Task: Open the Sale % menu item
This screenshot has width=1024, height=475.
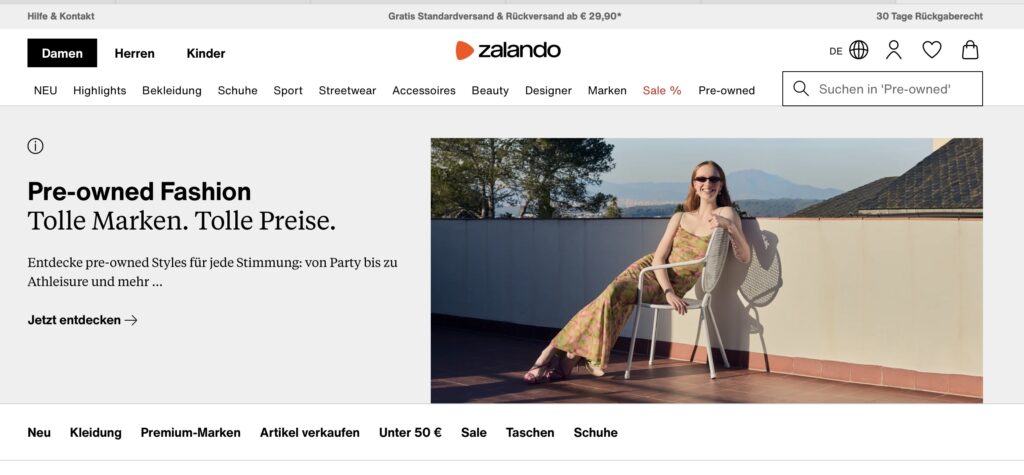Action: click(662, 91)
